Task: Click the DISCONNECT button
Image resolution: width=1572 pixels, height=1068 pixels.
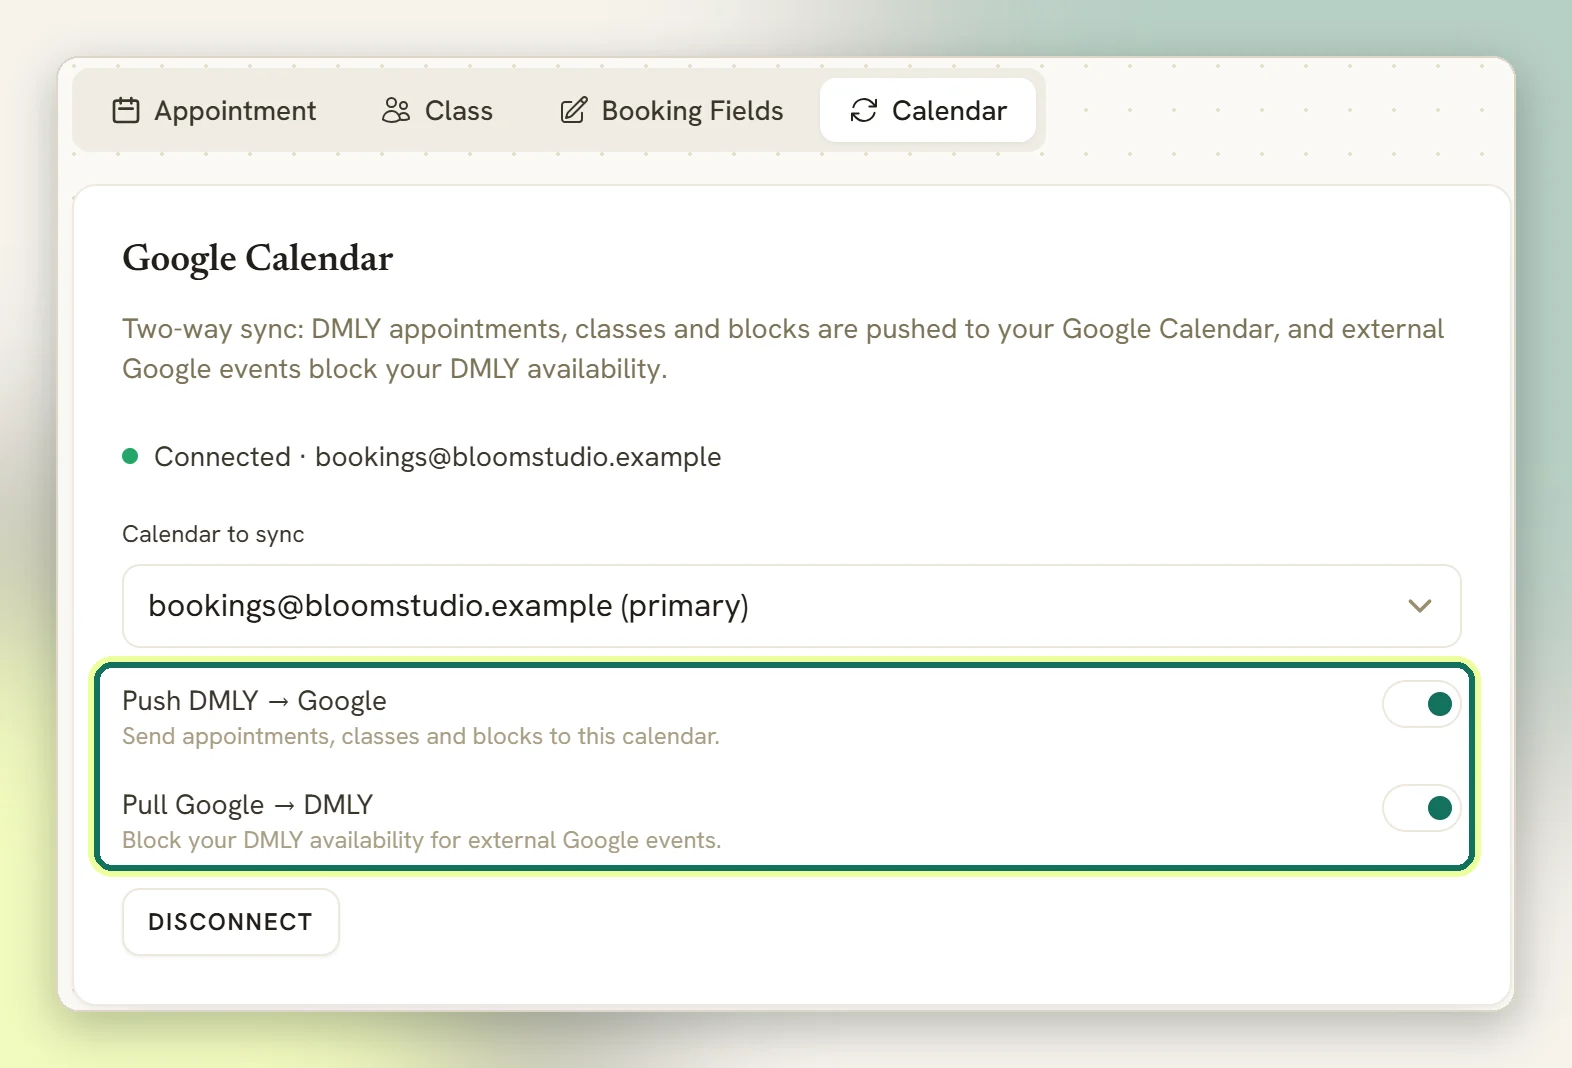Action: pyautogui.click(x=231, y=922)
